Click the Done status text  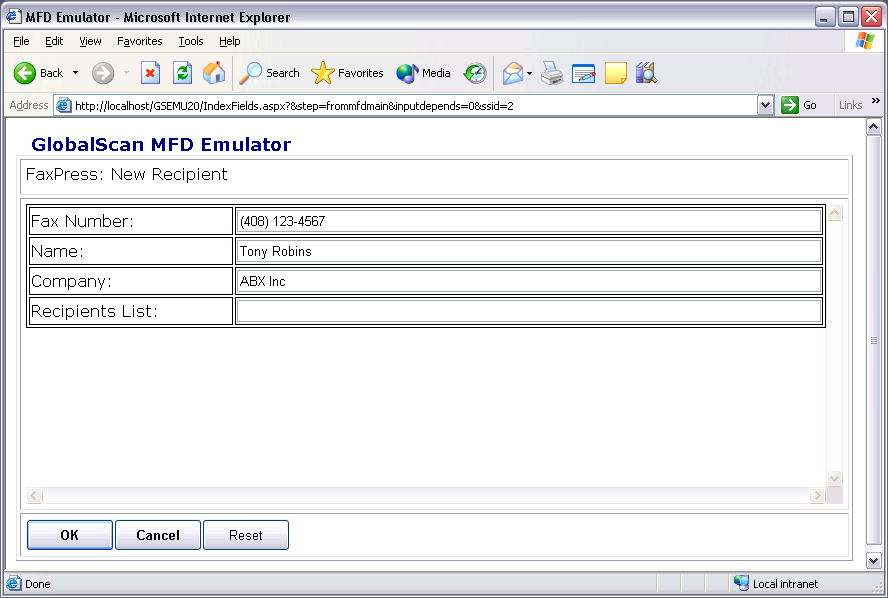(x=37, y=584)
